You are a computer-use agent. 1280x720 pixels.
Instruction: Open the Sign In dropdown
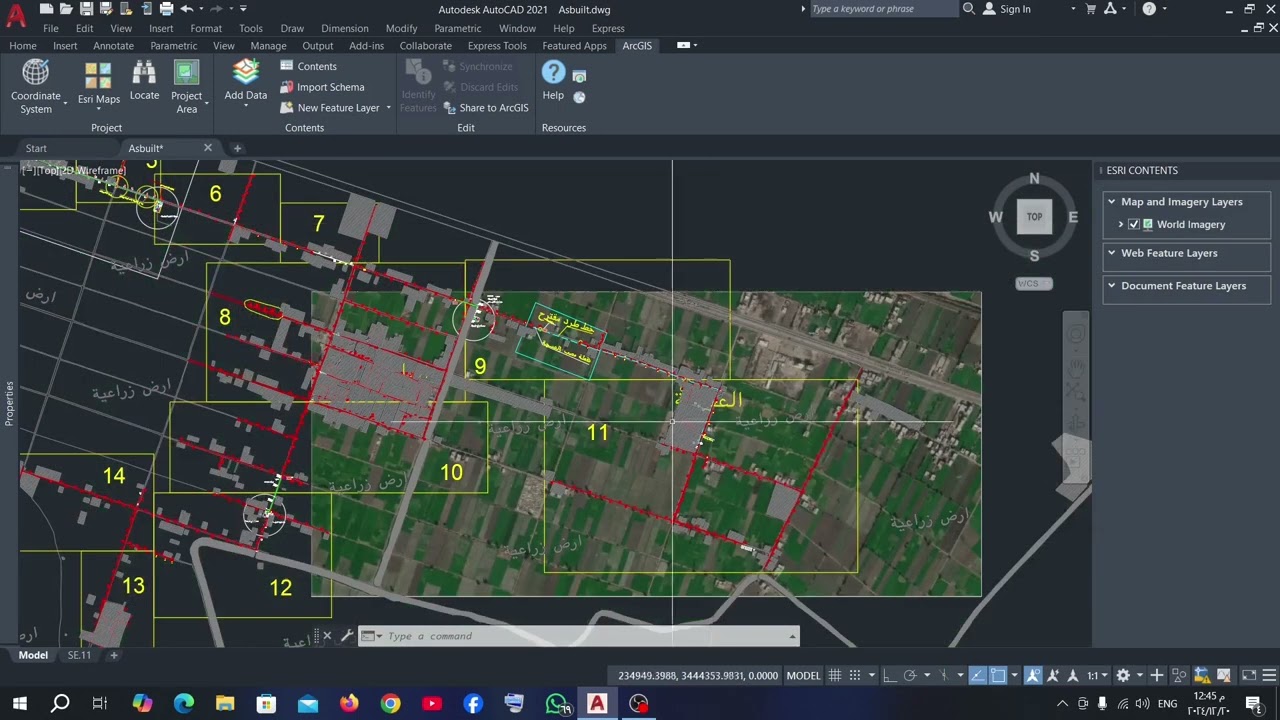pos(1073,9)
